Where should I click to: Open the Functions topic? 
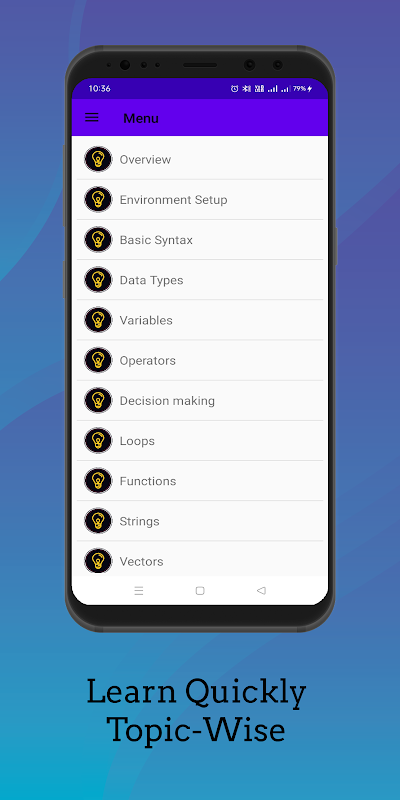click(x=200, y=481)
